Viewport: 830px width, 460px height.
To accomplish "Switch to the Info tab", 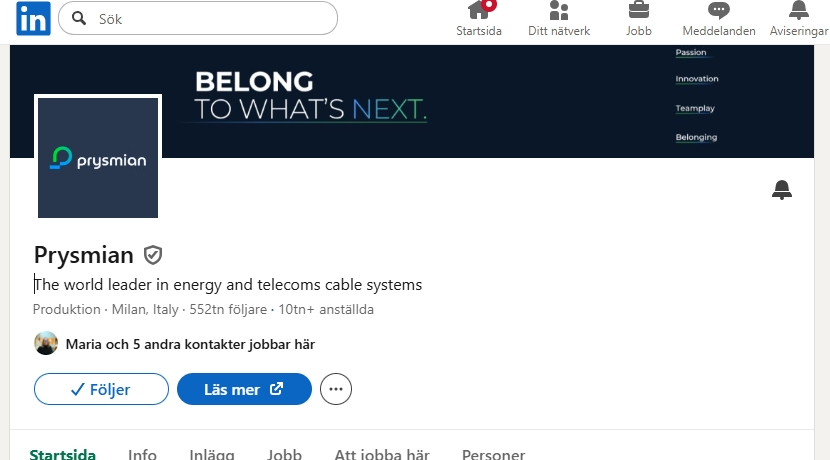I will click(142, 454).
